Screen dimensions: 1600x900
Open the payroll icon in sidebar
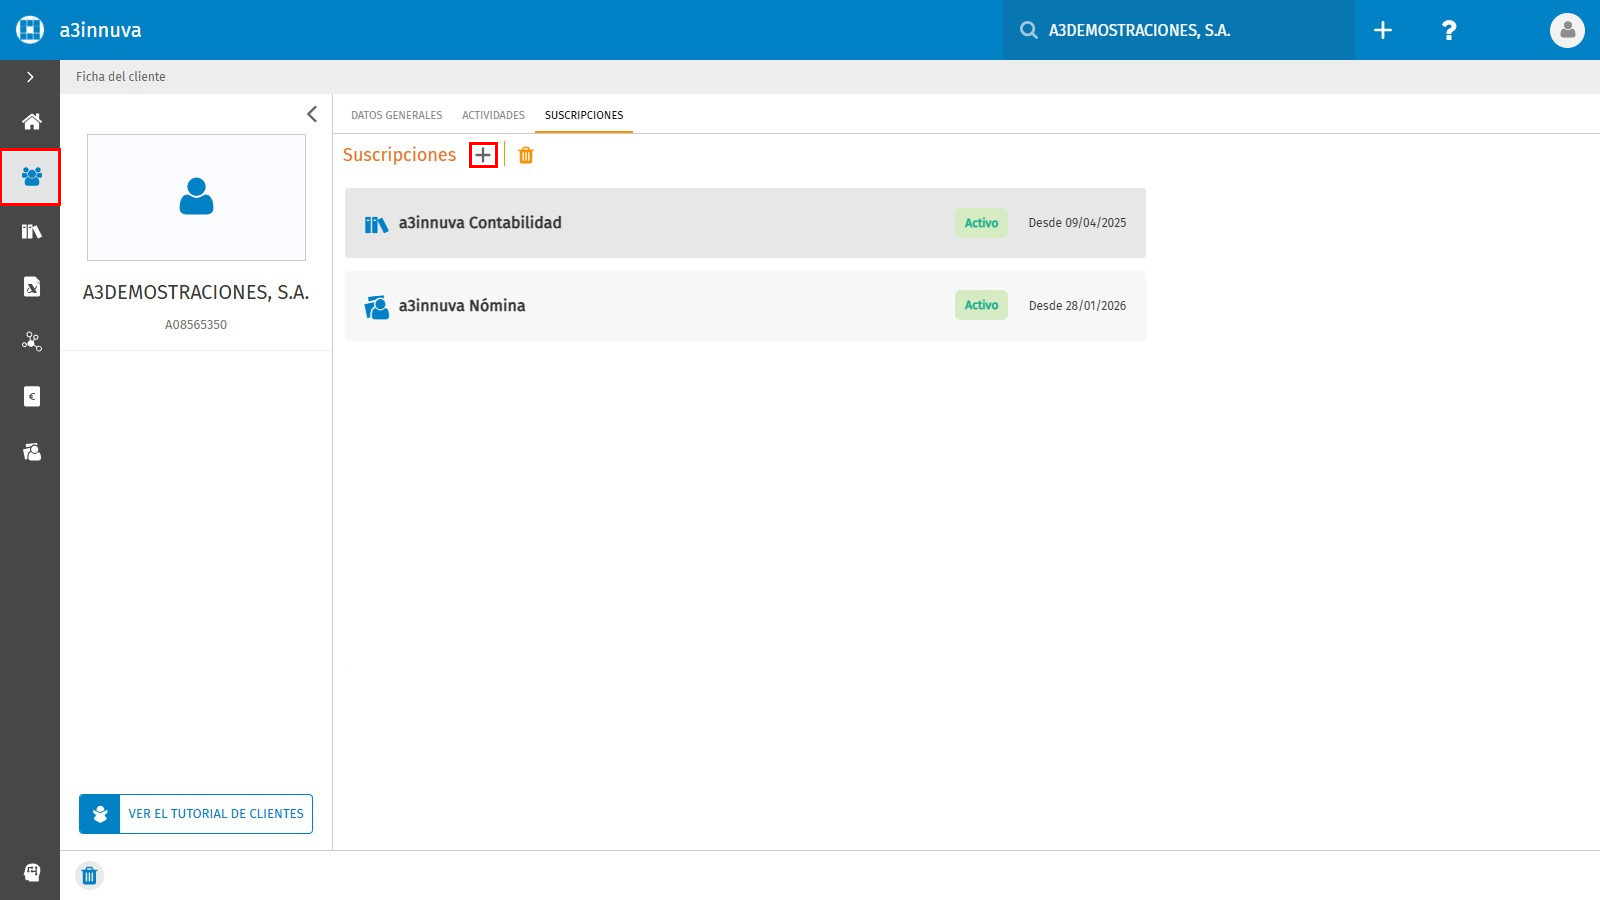(x=32, y=452)
